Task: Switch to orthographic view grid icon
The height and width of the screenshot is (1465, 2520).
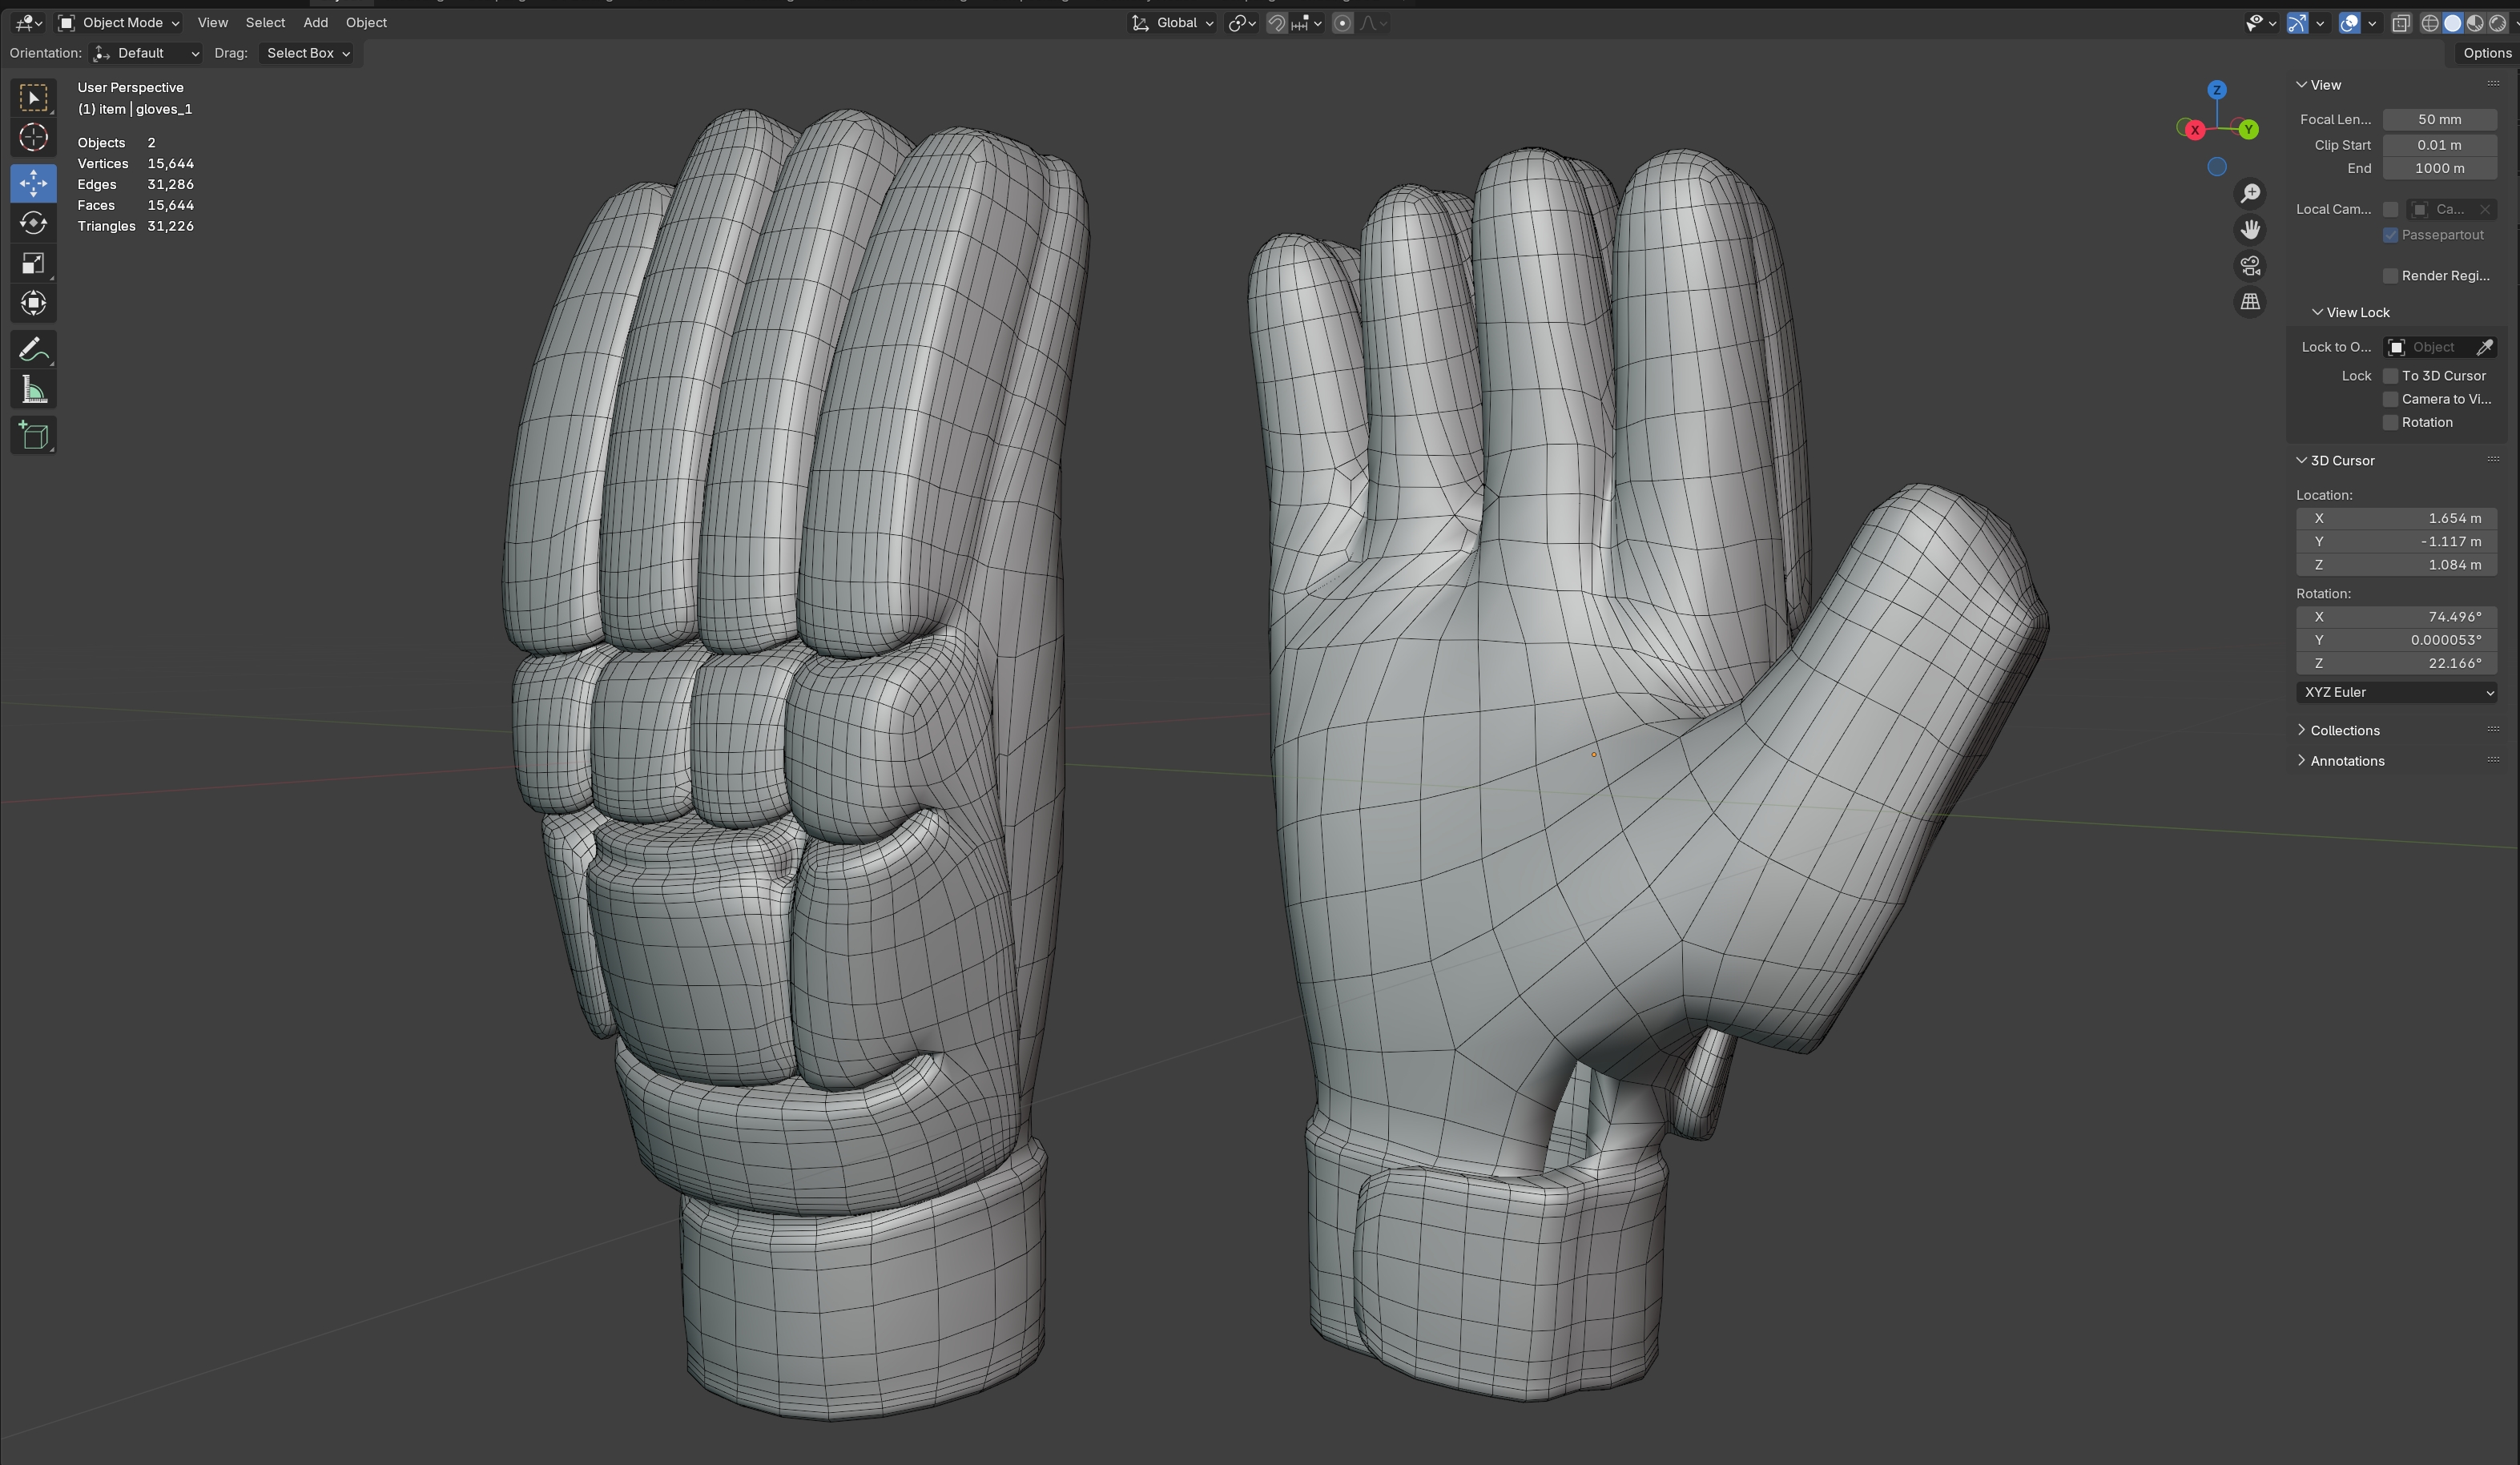Action: [x=2250, y=302]
